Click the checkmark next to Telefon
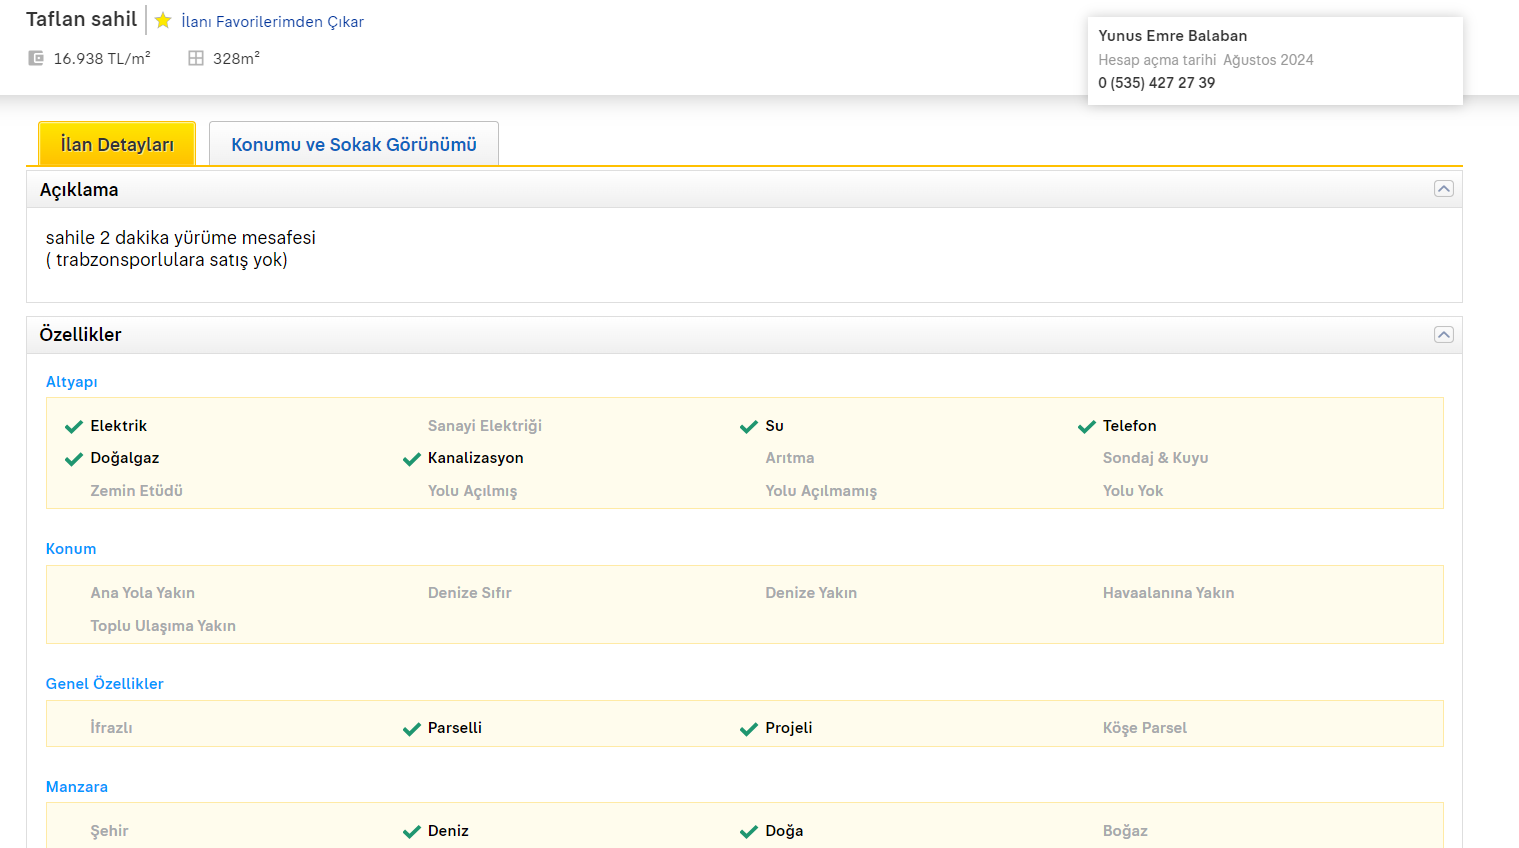The width and height of the screenshot is (1519, 848). 1086,427
